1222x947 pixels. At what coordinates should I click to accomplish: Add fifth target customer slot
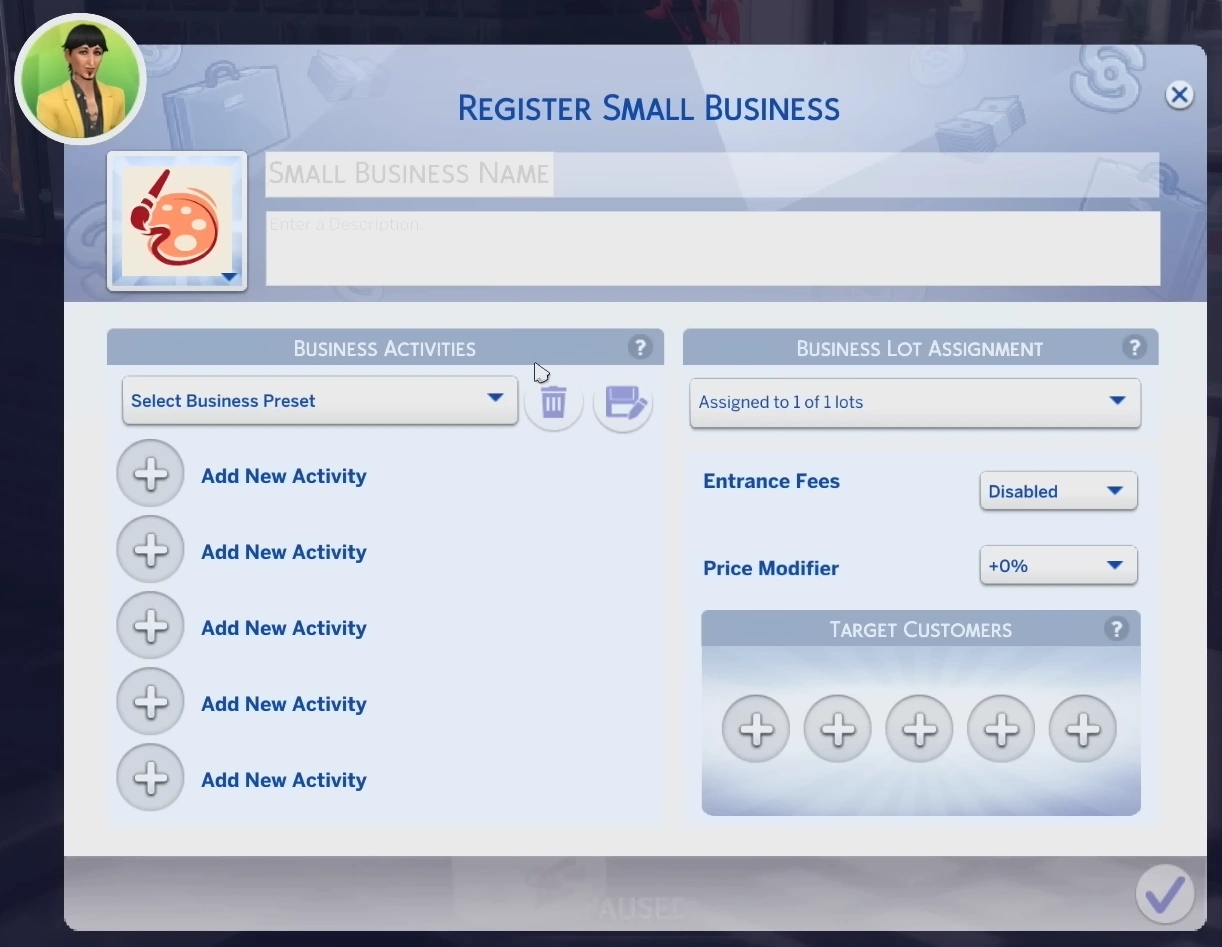coord(1083,729)
